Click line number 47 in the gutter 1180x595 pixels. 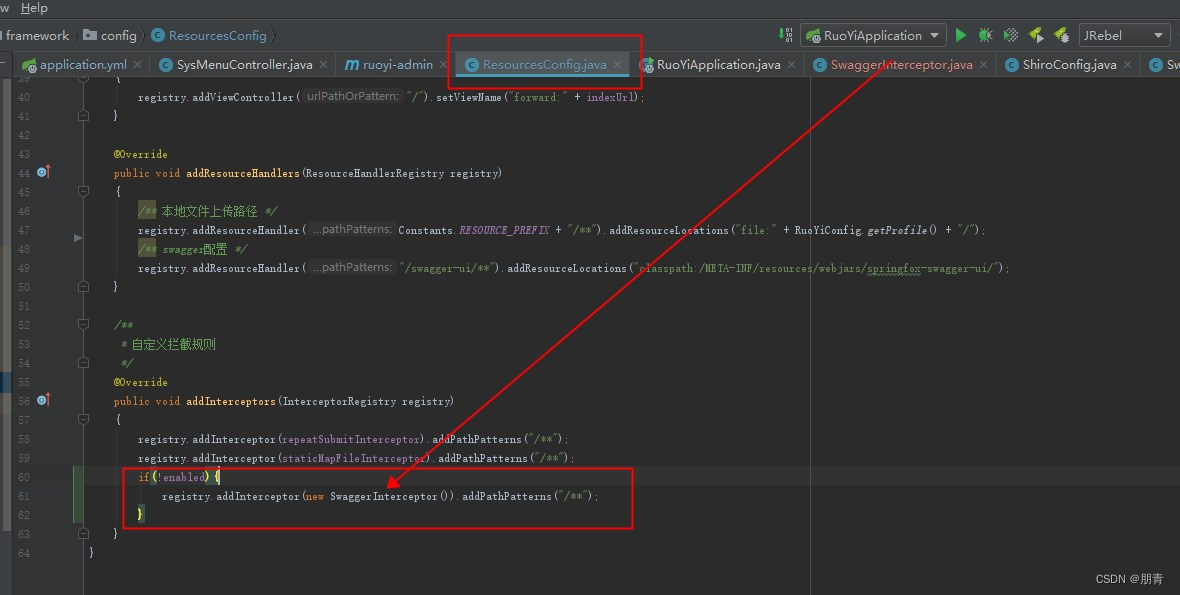23,230
